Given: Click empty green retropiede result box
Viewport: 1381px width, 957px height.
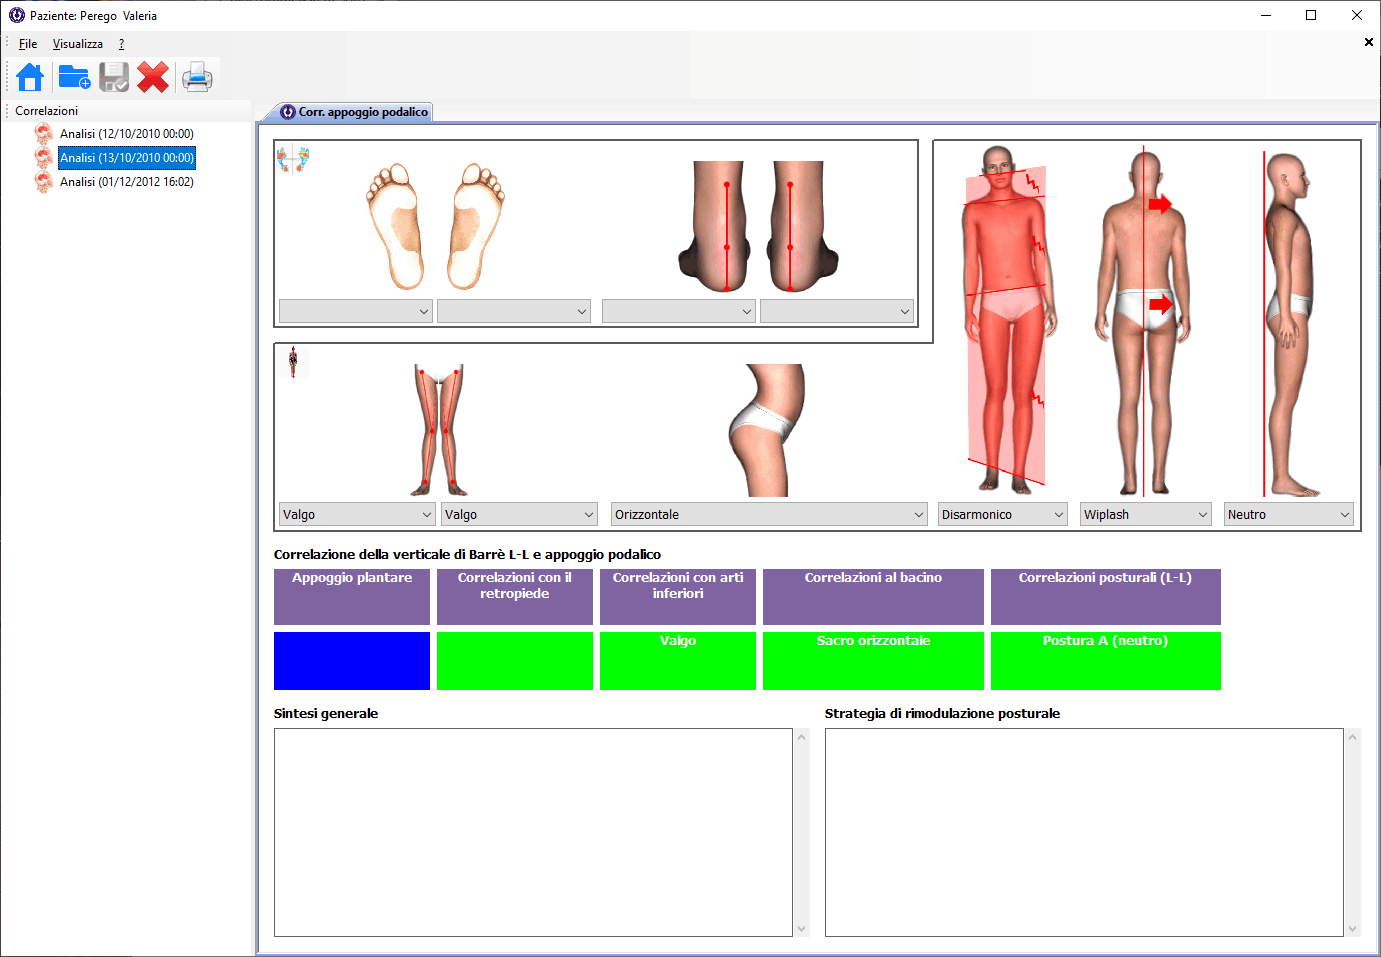Looking at the screenshot, I should coord(515,661).
